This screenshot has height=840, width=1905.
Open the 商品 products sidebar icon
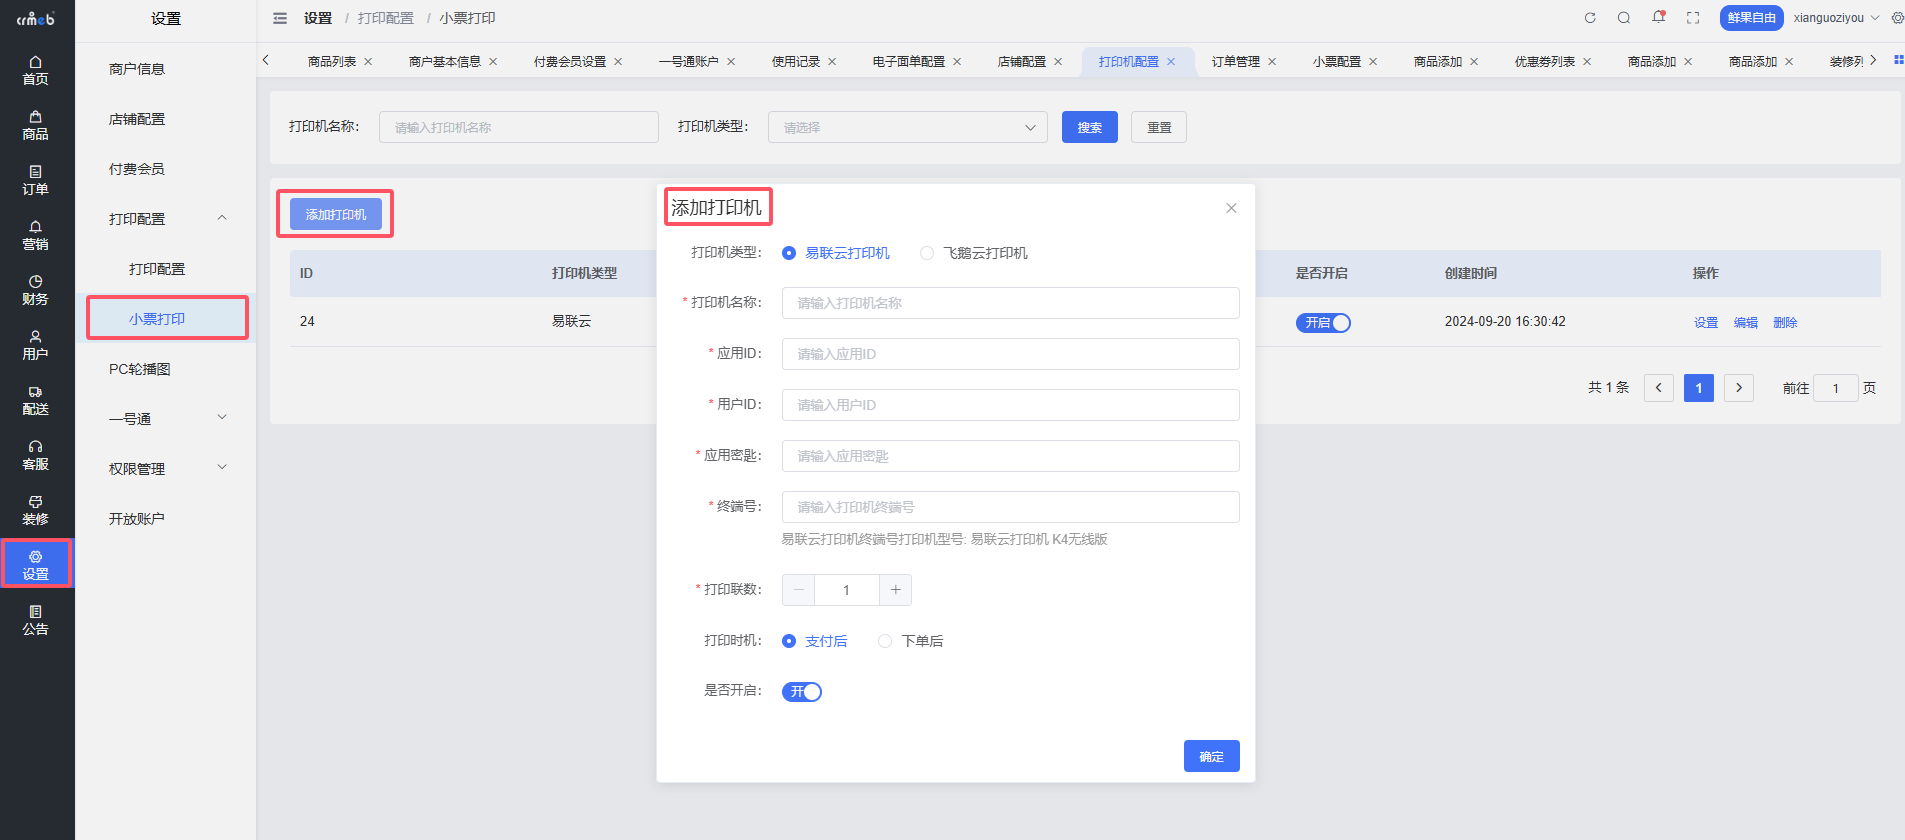pos(36,125)
